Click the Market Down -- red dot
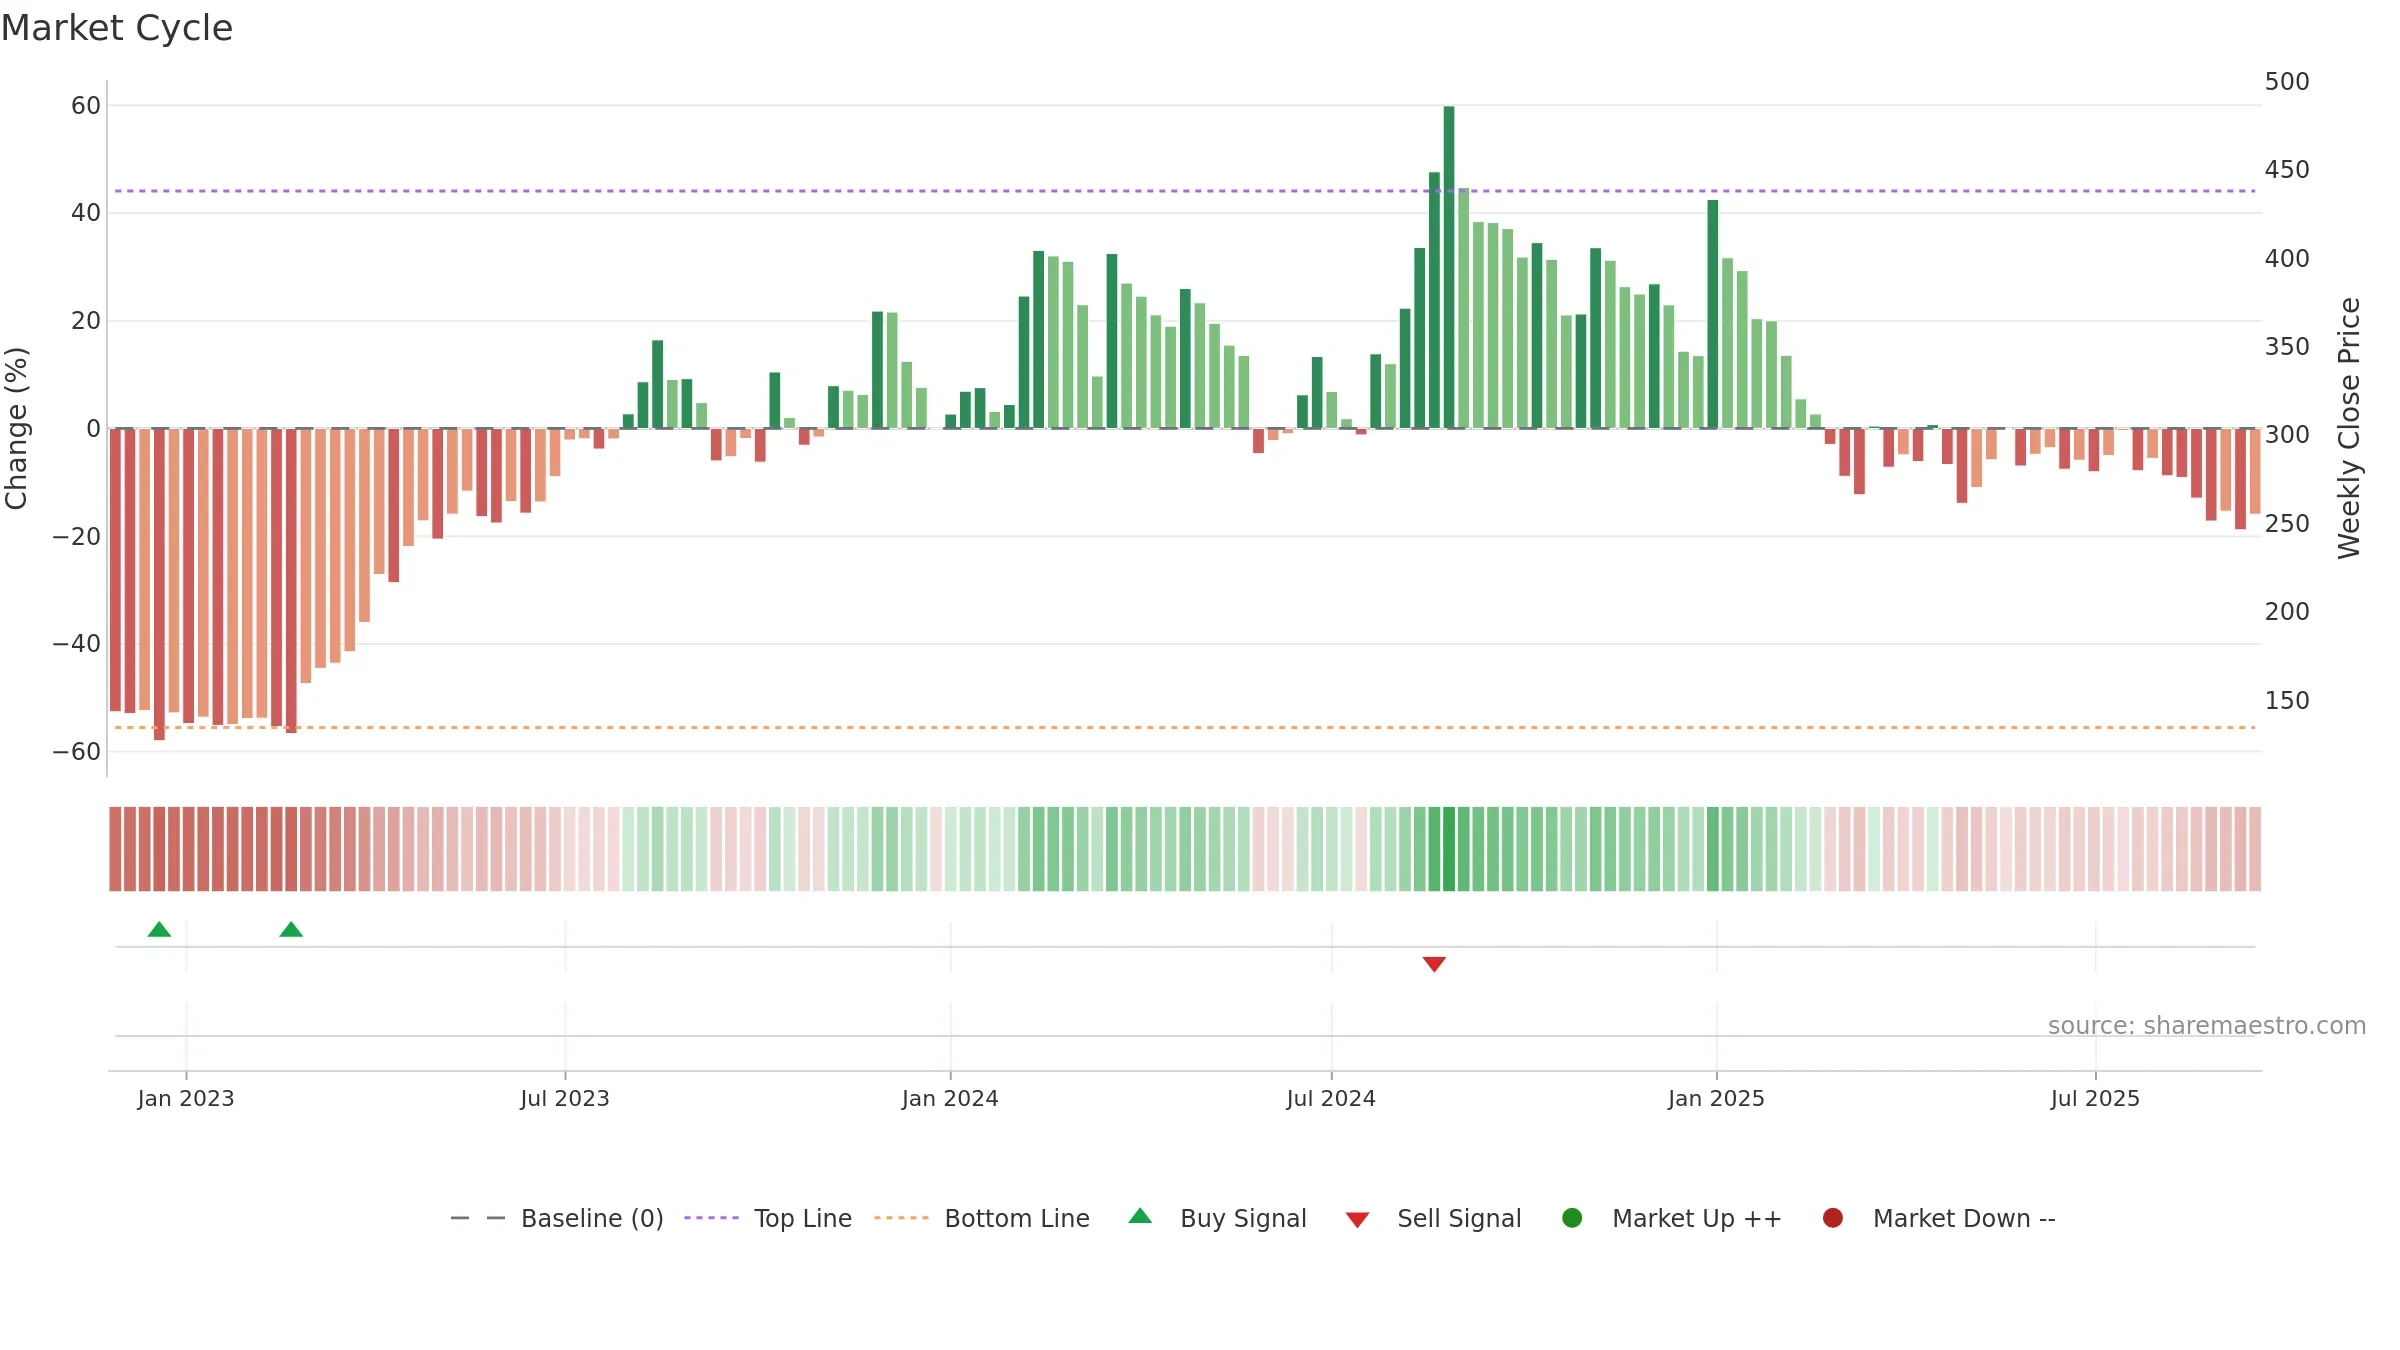This screenshot has width=2400, height=1350. coord(1833,1218)
